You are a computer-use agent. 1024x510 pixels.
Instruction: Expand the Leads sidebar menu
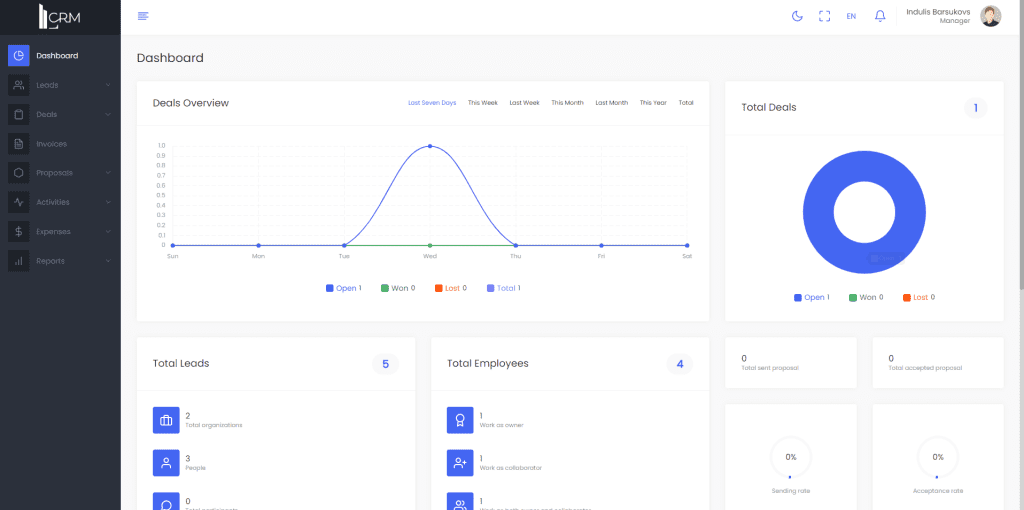(60, 85)
